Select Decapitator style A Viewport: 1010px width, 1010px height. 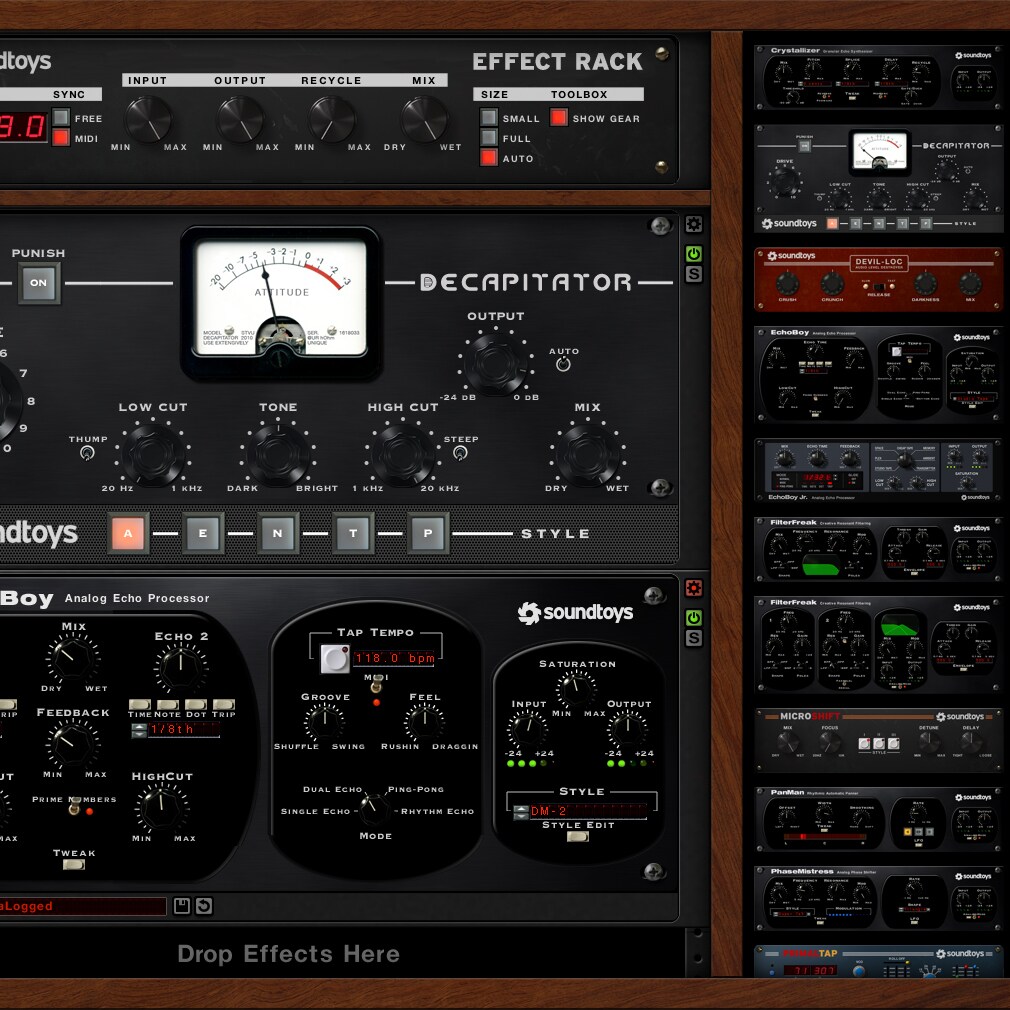pyautogui.click(x=128, y=533)
